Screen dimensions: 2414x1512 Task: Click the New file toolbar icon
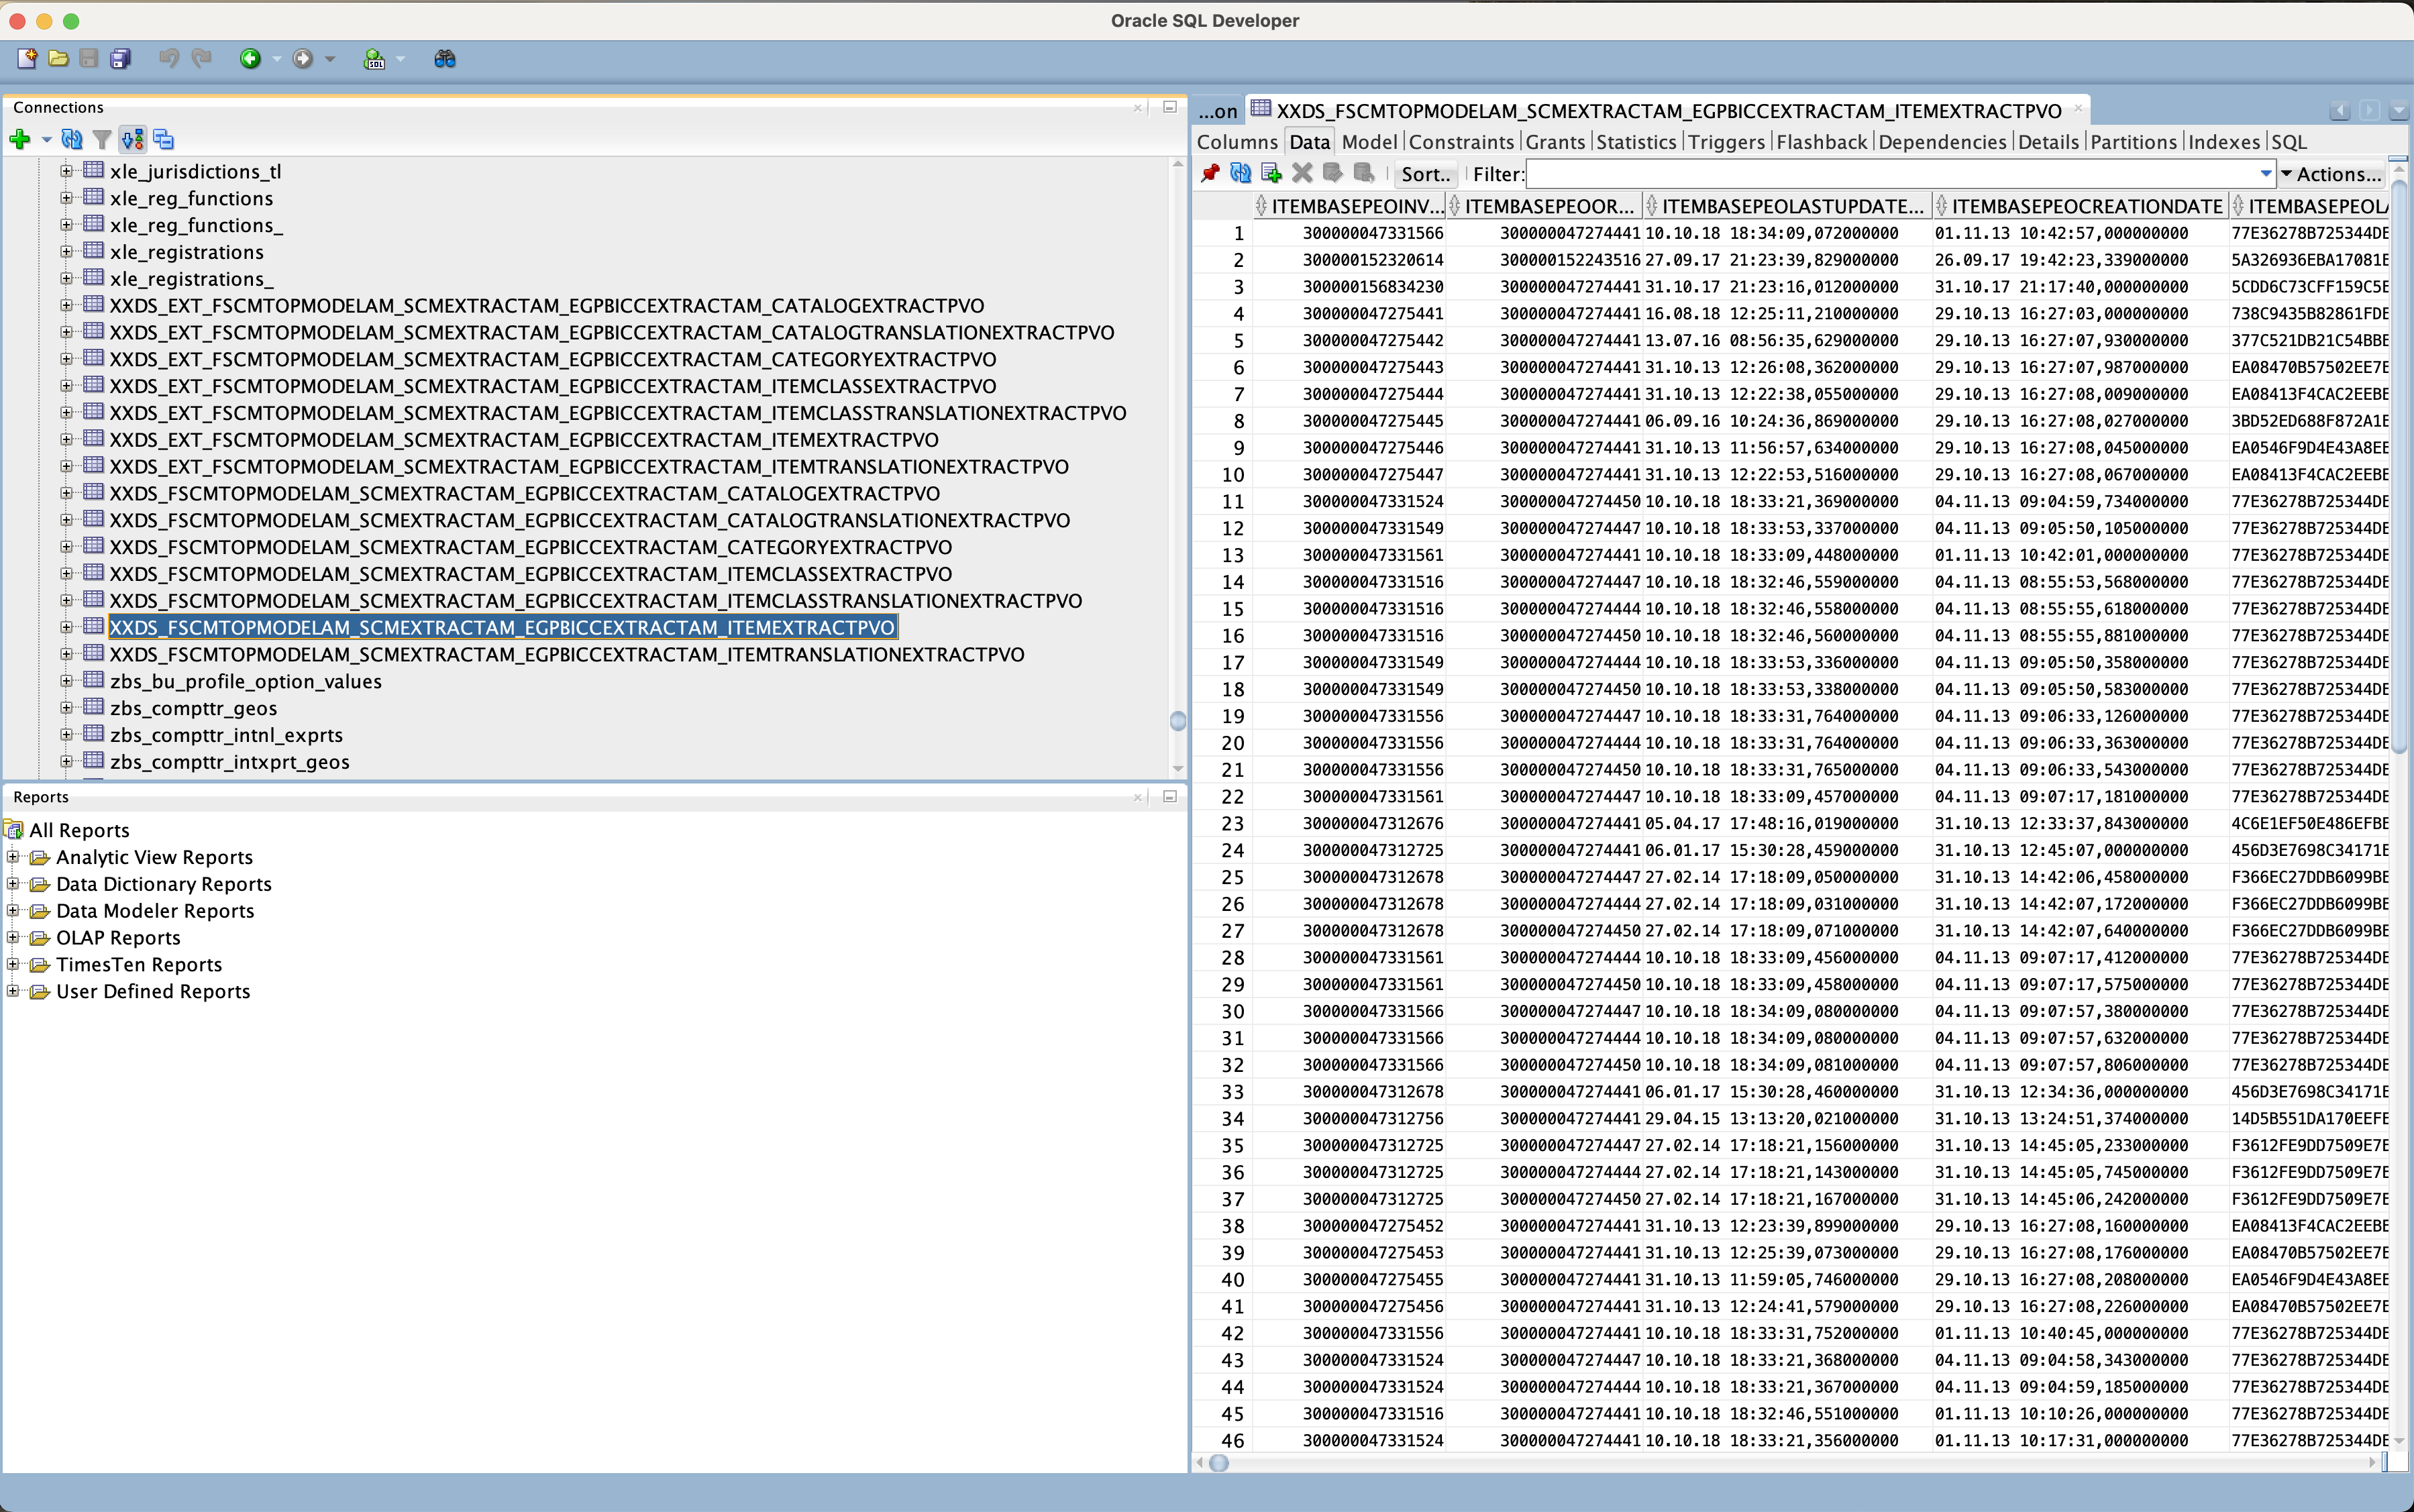[27, 59]
